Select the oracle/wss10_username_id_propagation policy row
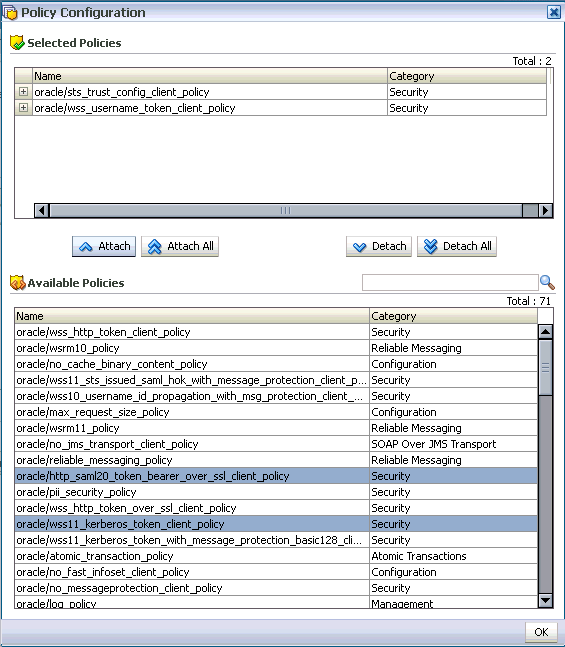565x647 pixels. pyautogui.click(x=276, y=396)
